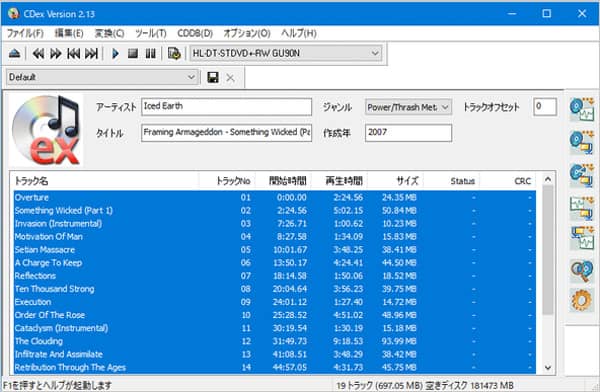Select the Ten Thousand Strong track
600x392 pixels.
(275, 289)
